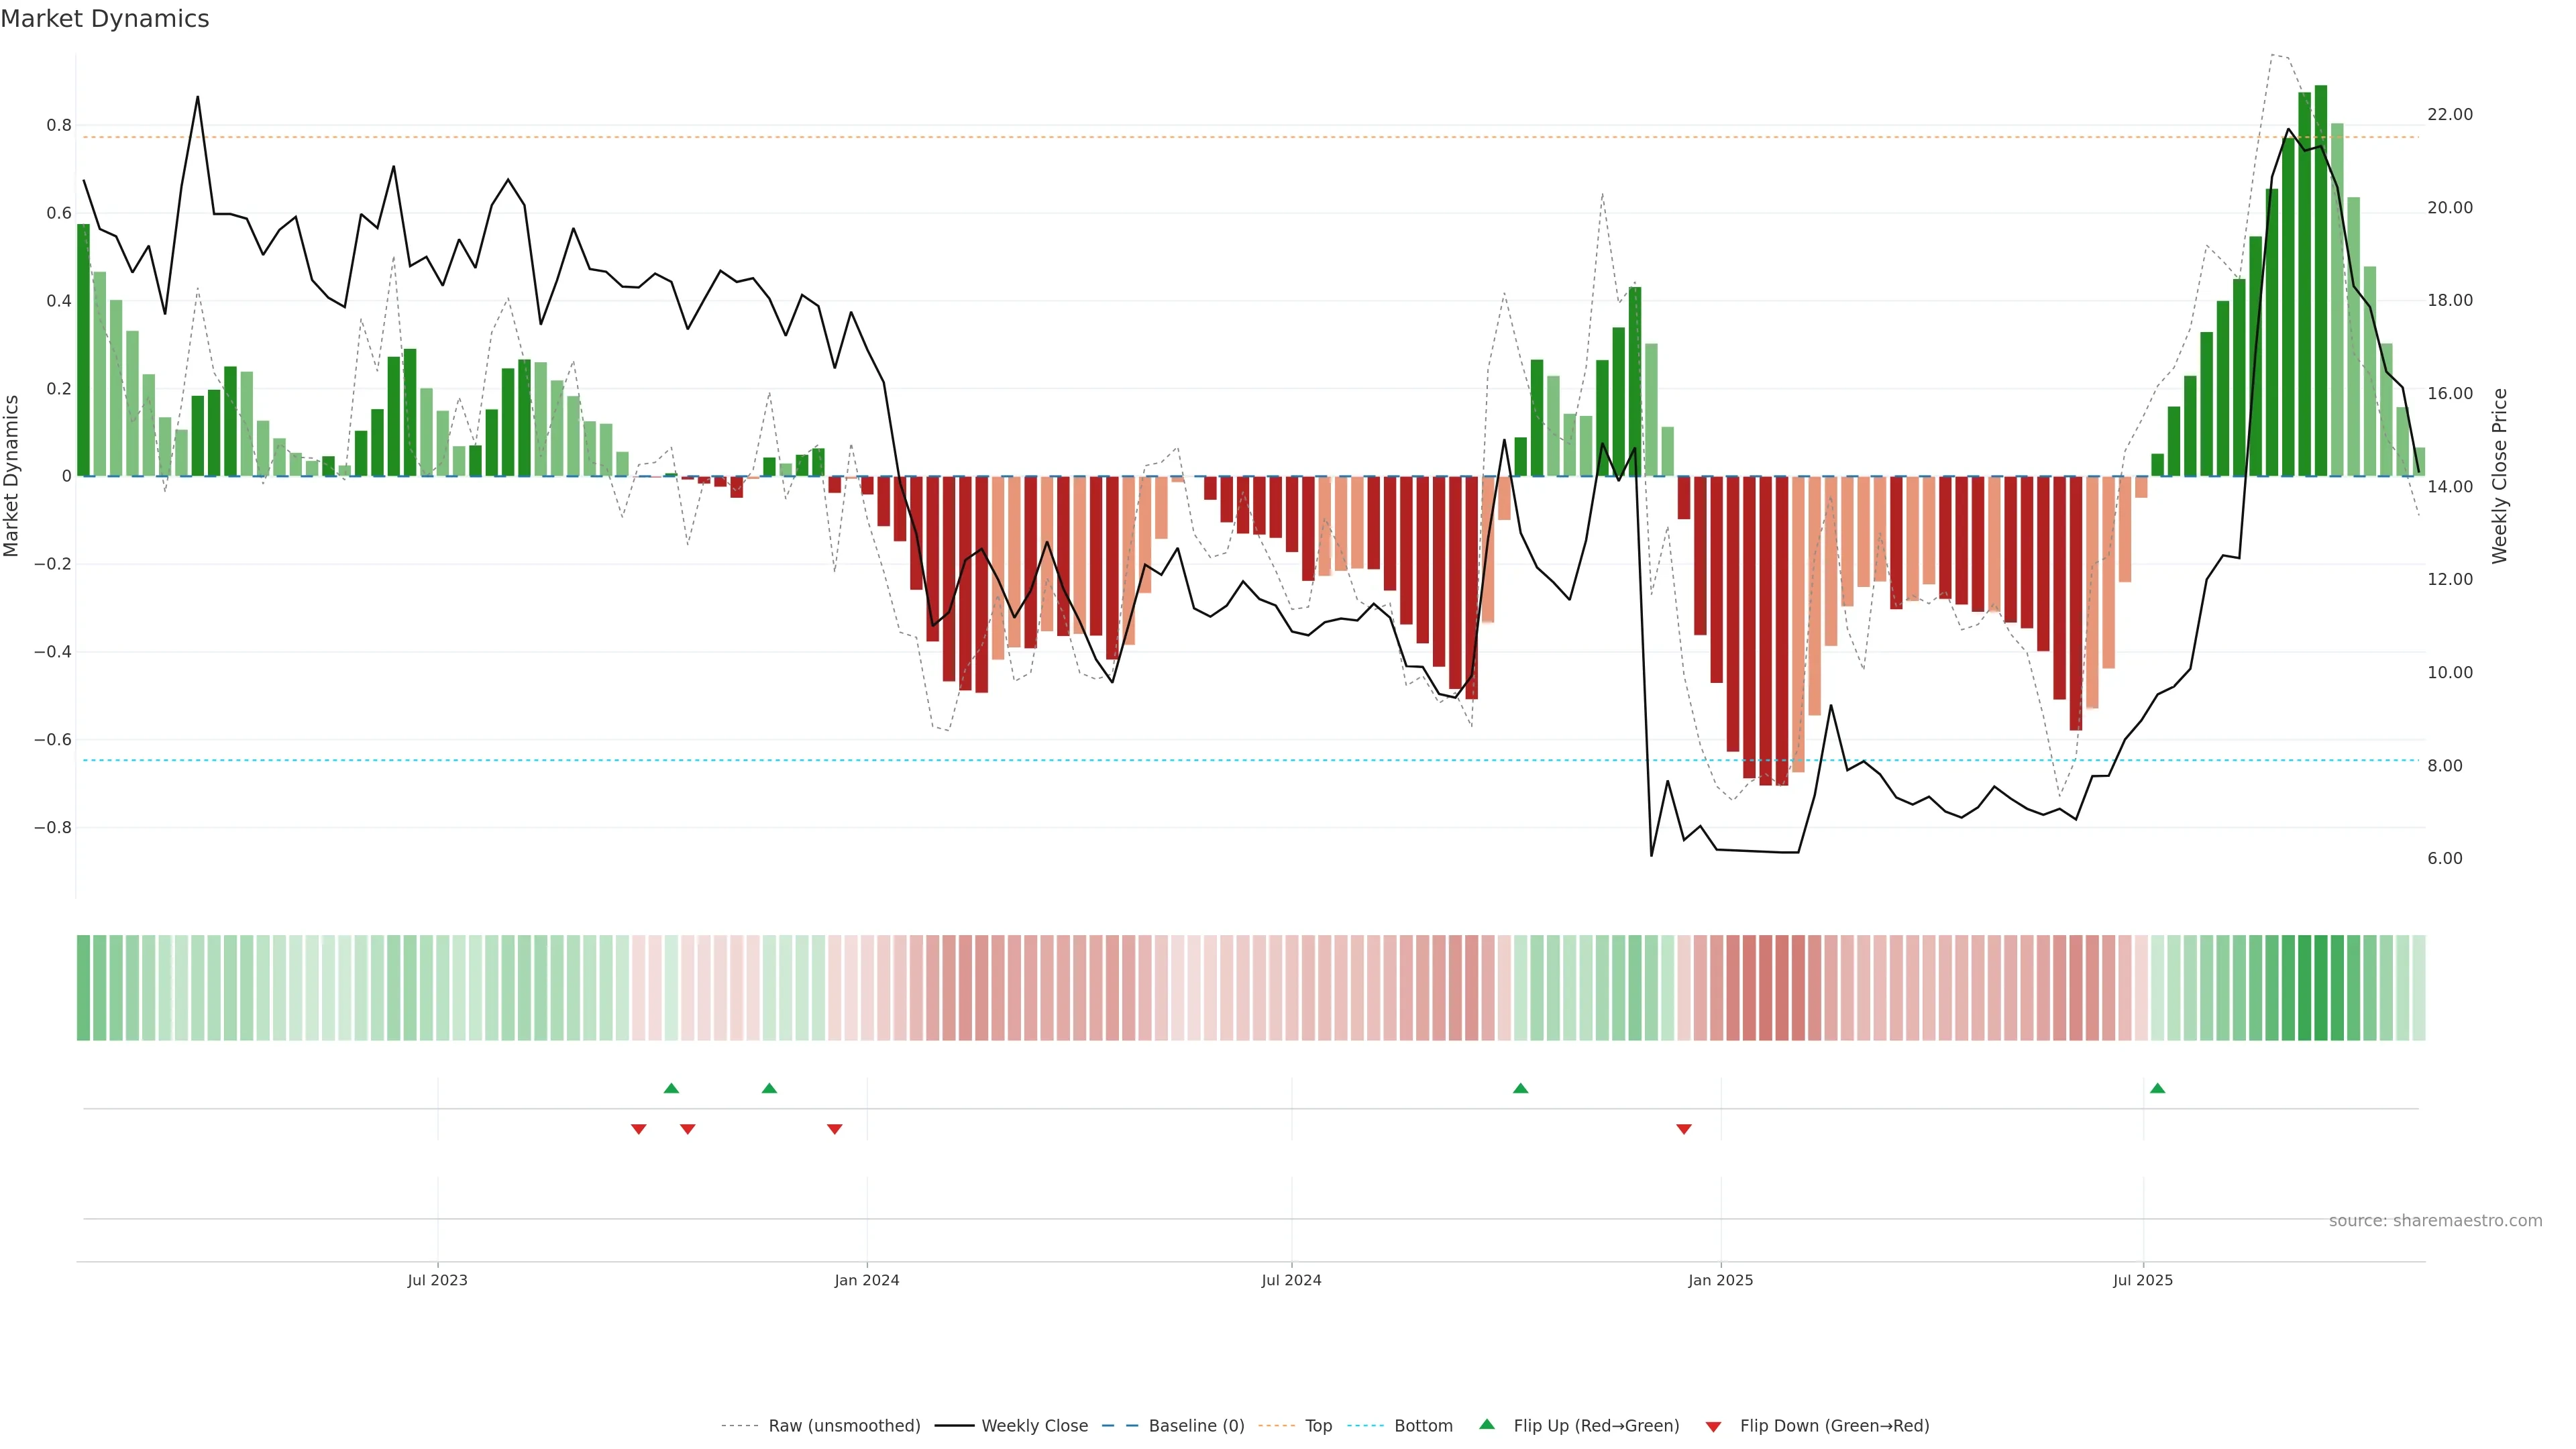This screenshot has width=2576, height=1449.
Task: Click the Jul 2025 x-axis label
Action: [x=2142, y=1280]
